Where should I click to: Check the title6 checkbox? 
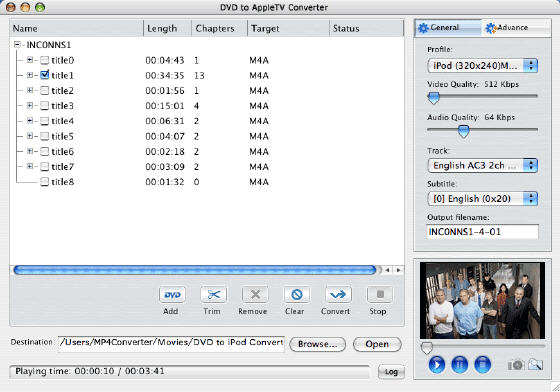click(x=44, y=151)
